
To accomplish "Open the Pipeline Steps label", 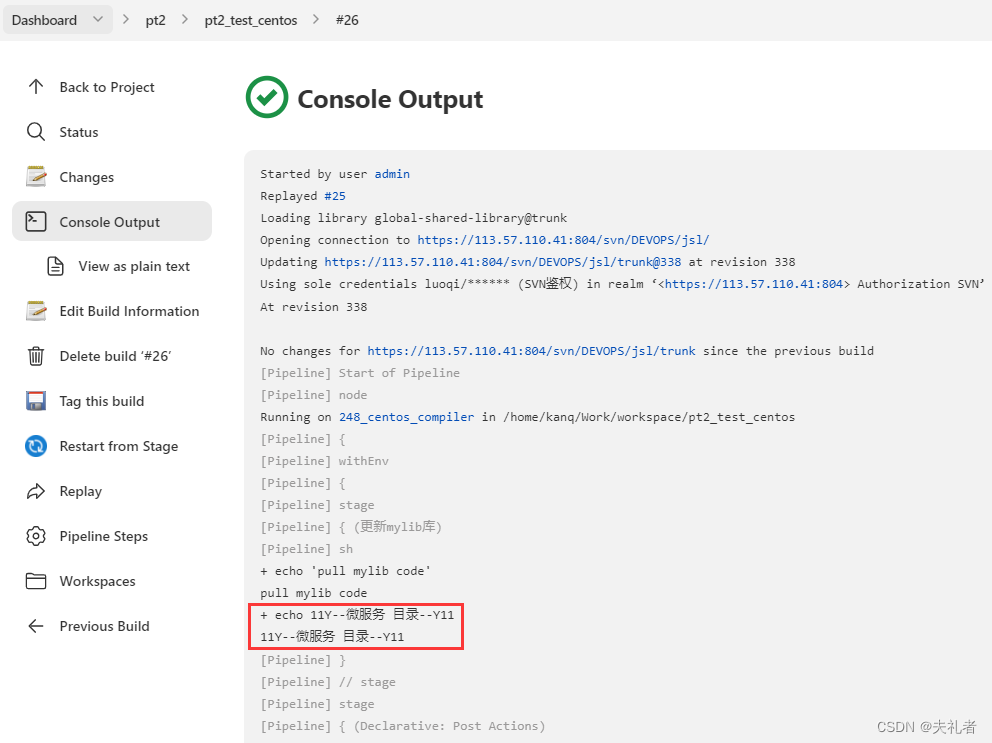I will tap(104, 536).
